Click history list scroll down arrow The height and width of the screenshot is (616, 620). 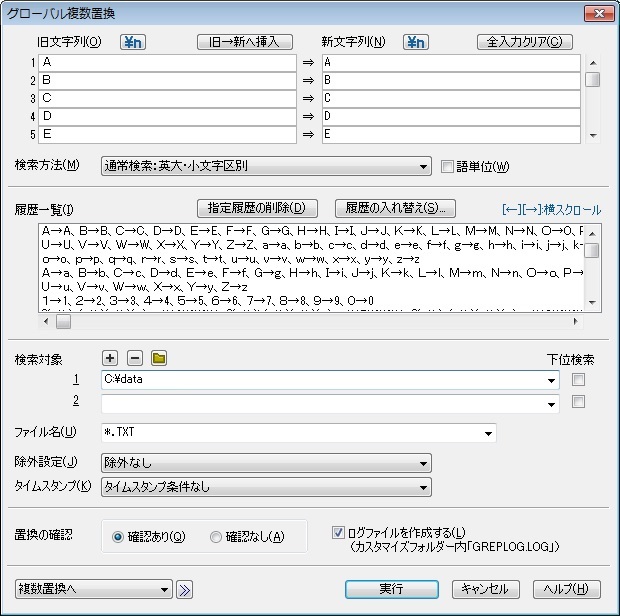592,302
